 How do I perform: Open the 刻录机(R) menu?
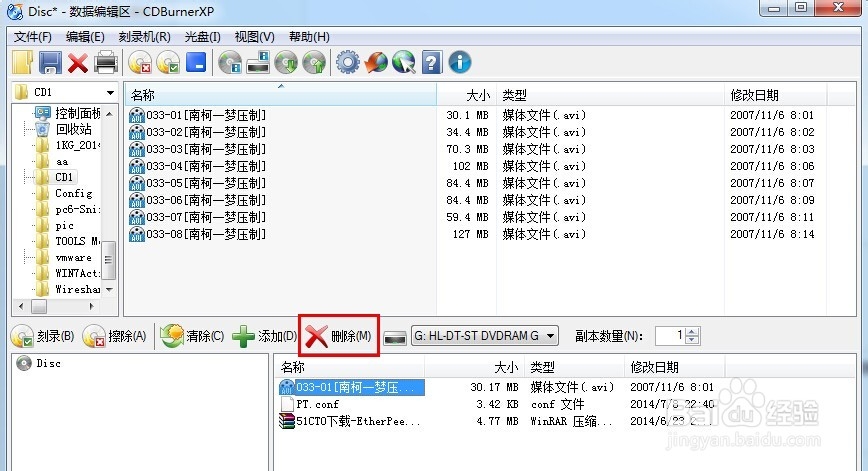pyautogui.click(x=144, y=37)
